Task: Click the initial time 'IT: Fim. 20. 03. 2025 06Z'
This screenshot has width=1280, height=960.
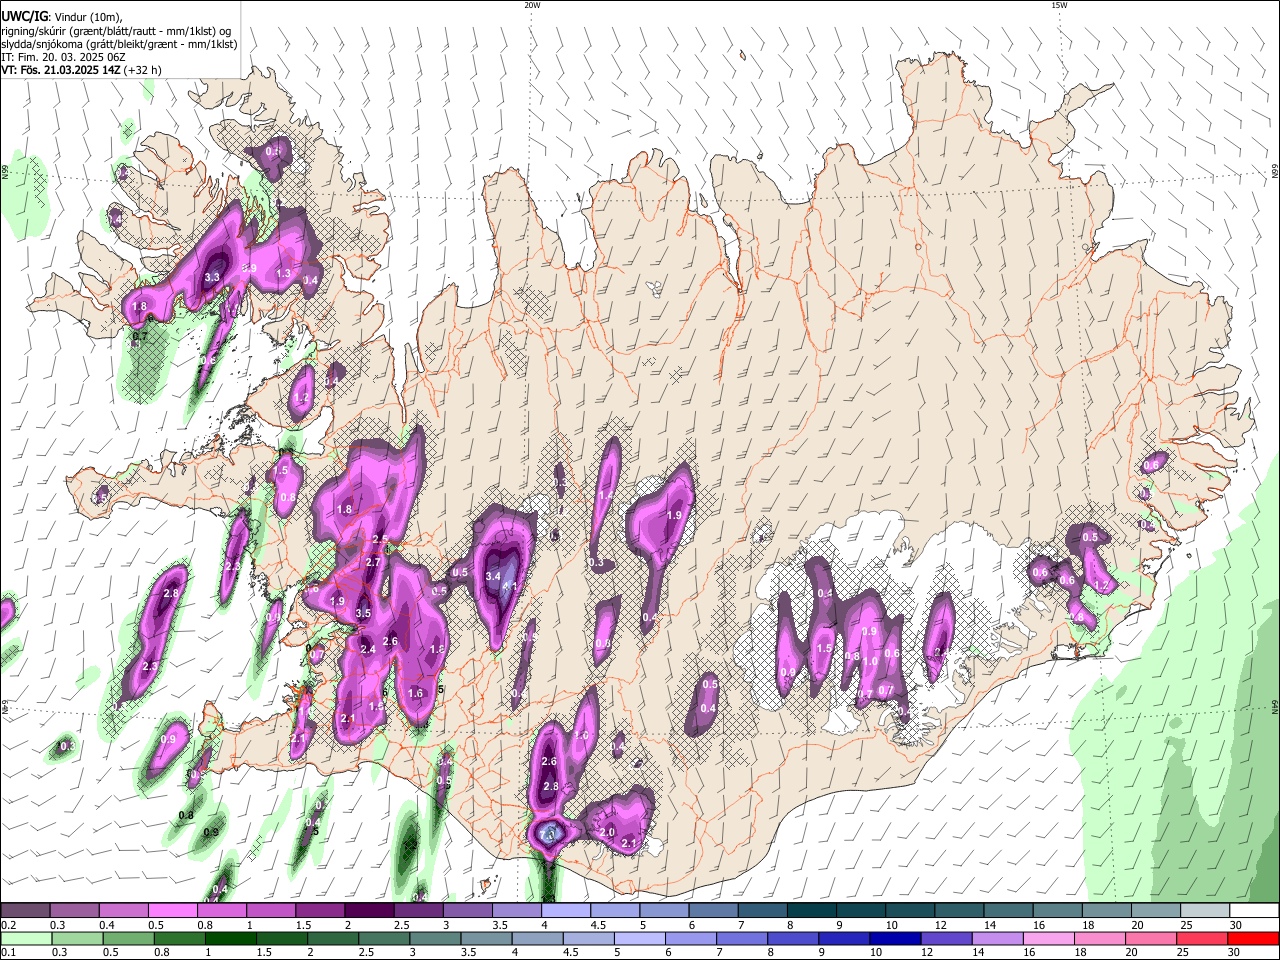Action: pyautogui.click(x=63, y=57)
